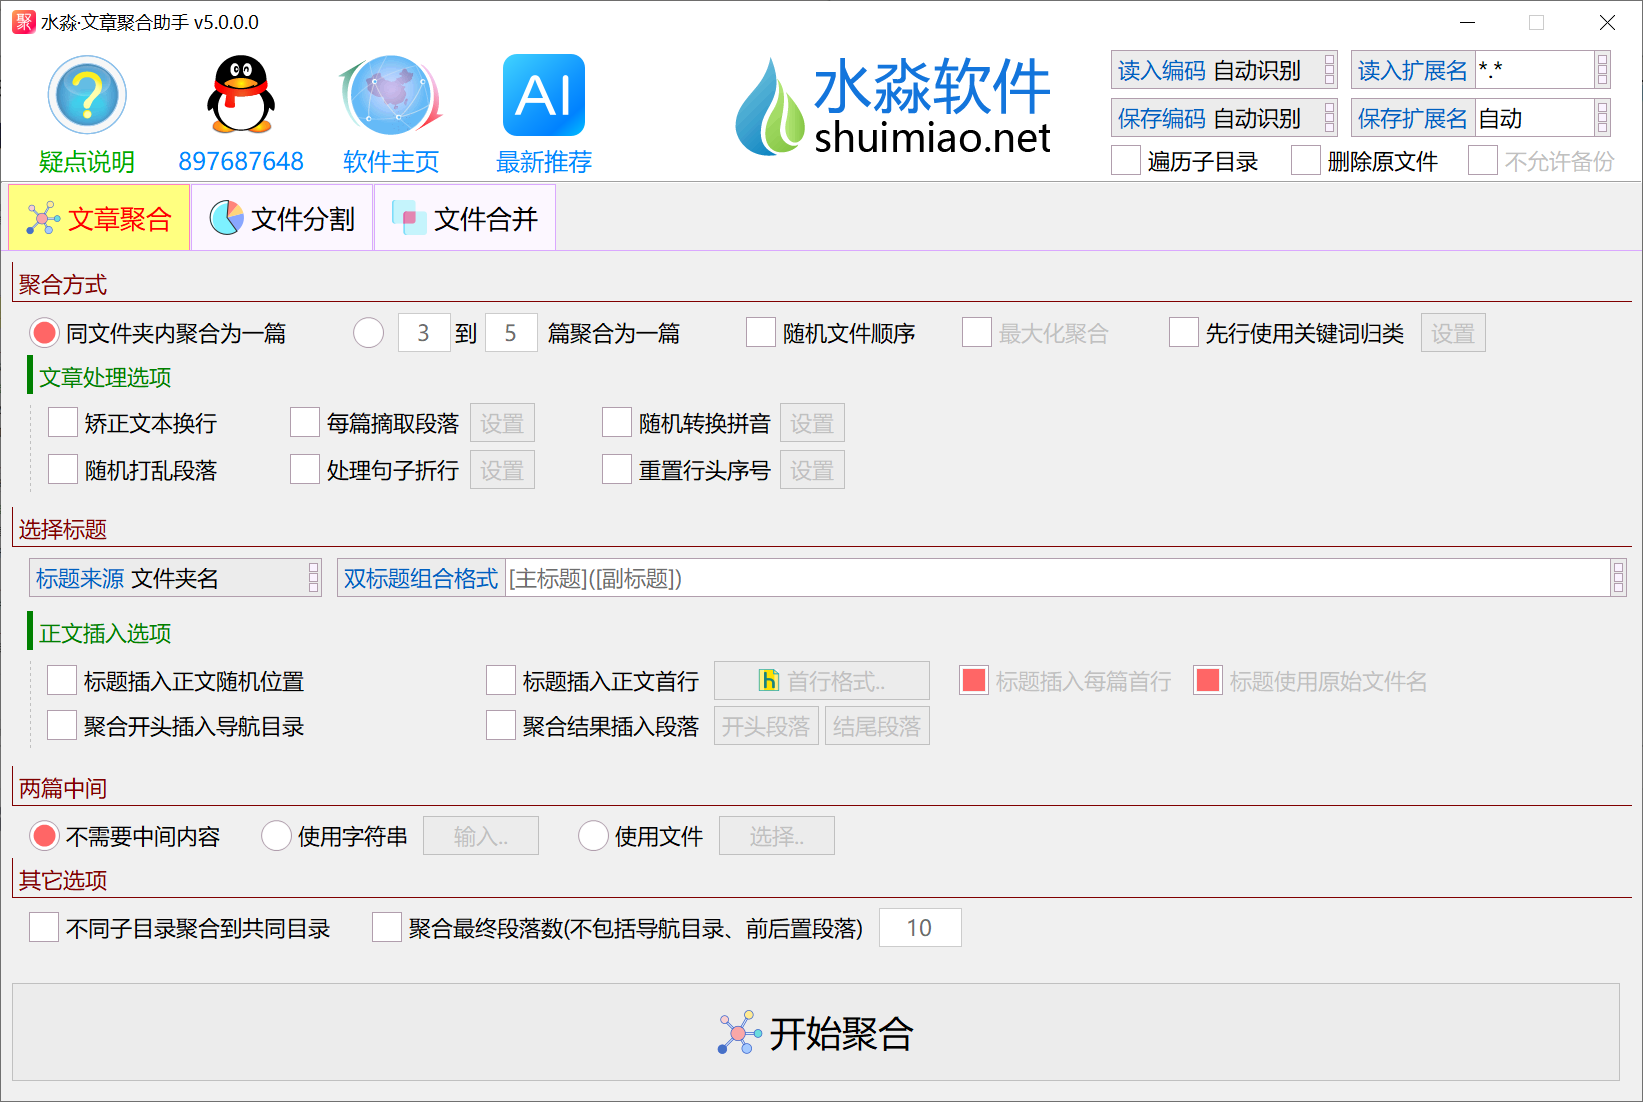
Task: Open the 双标题组合格式 dropdown
Action: click(x=982, y=578)
